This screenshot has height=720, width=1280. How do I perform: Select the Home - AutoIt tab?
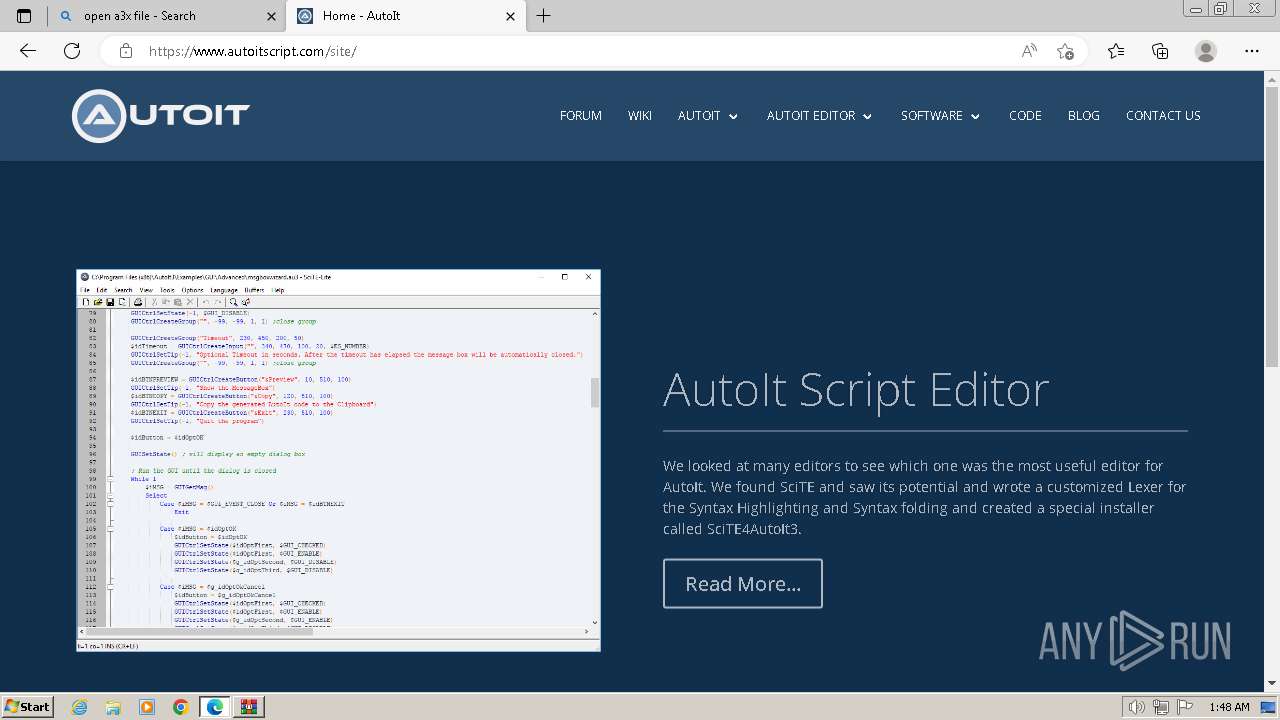pos(405,16)
